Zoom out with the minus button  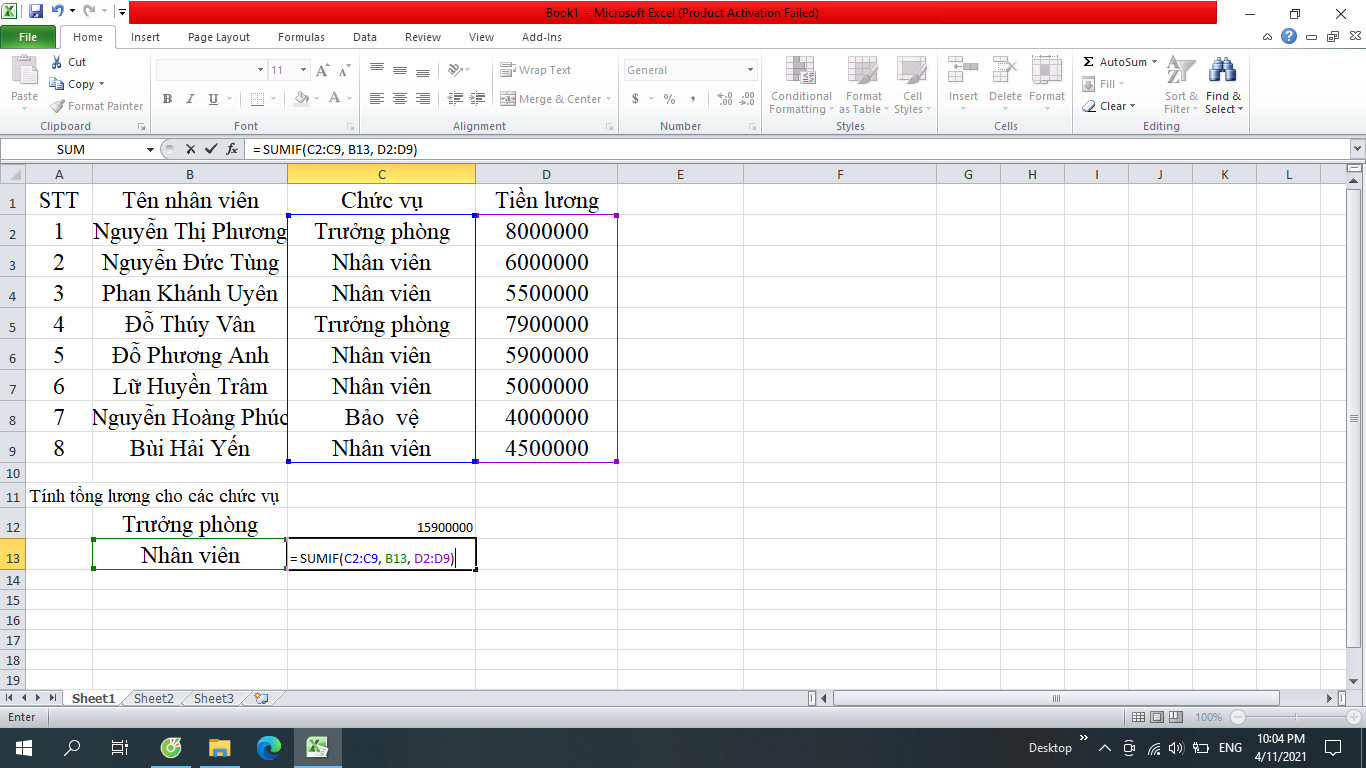pyautogui.click(x=1238, y=717)
